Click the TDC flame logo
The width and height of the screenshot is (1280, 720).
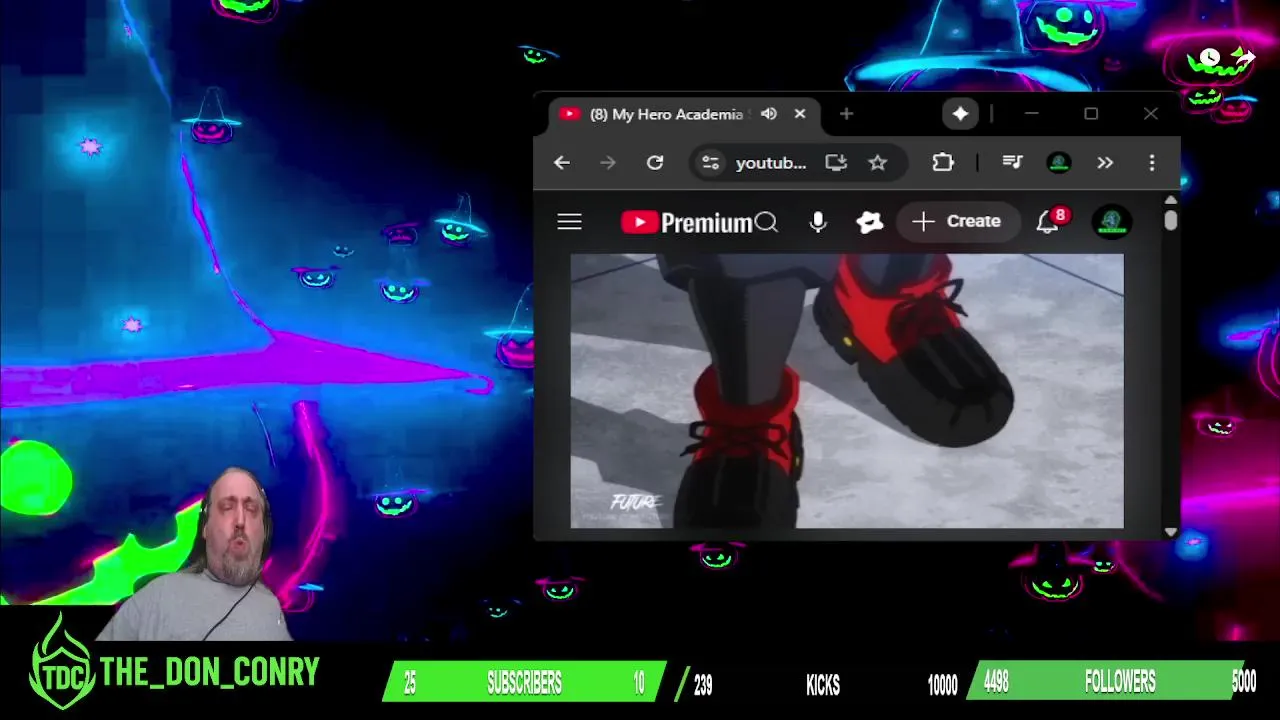point(62,662)
